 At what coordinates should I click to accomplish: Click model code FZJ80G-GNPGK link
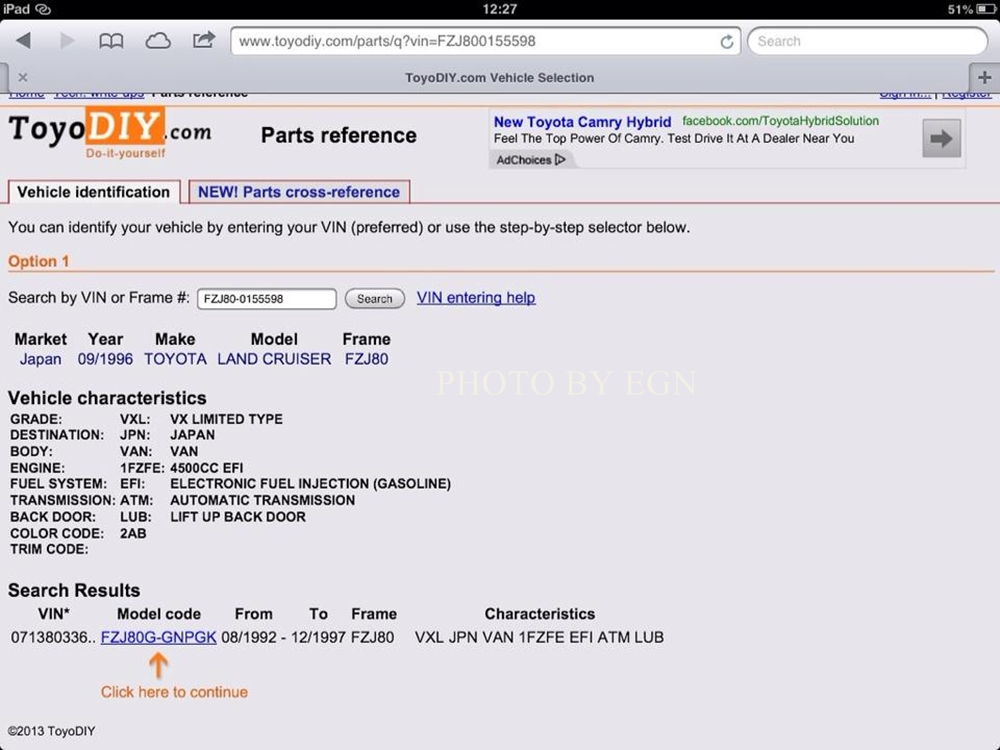[x=158, y=637]
